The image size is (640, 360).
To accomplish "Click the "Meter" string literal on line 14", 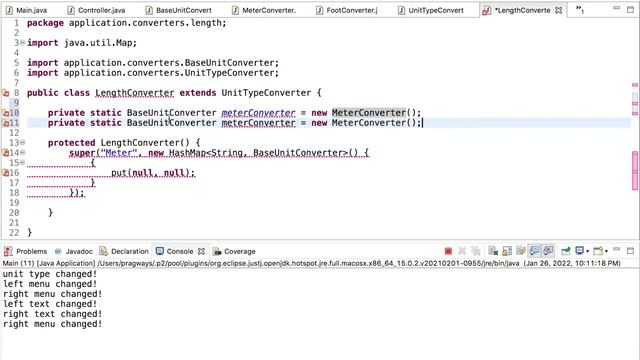I will click(118, 153).
